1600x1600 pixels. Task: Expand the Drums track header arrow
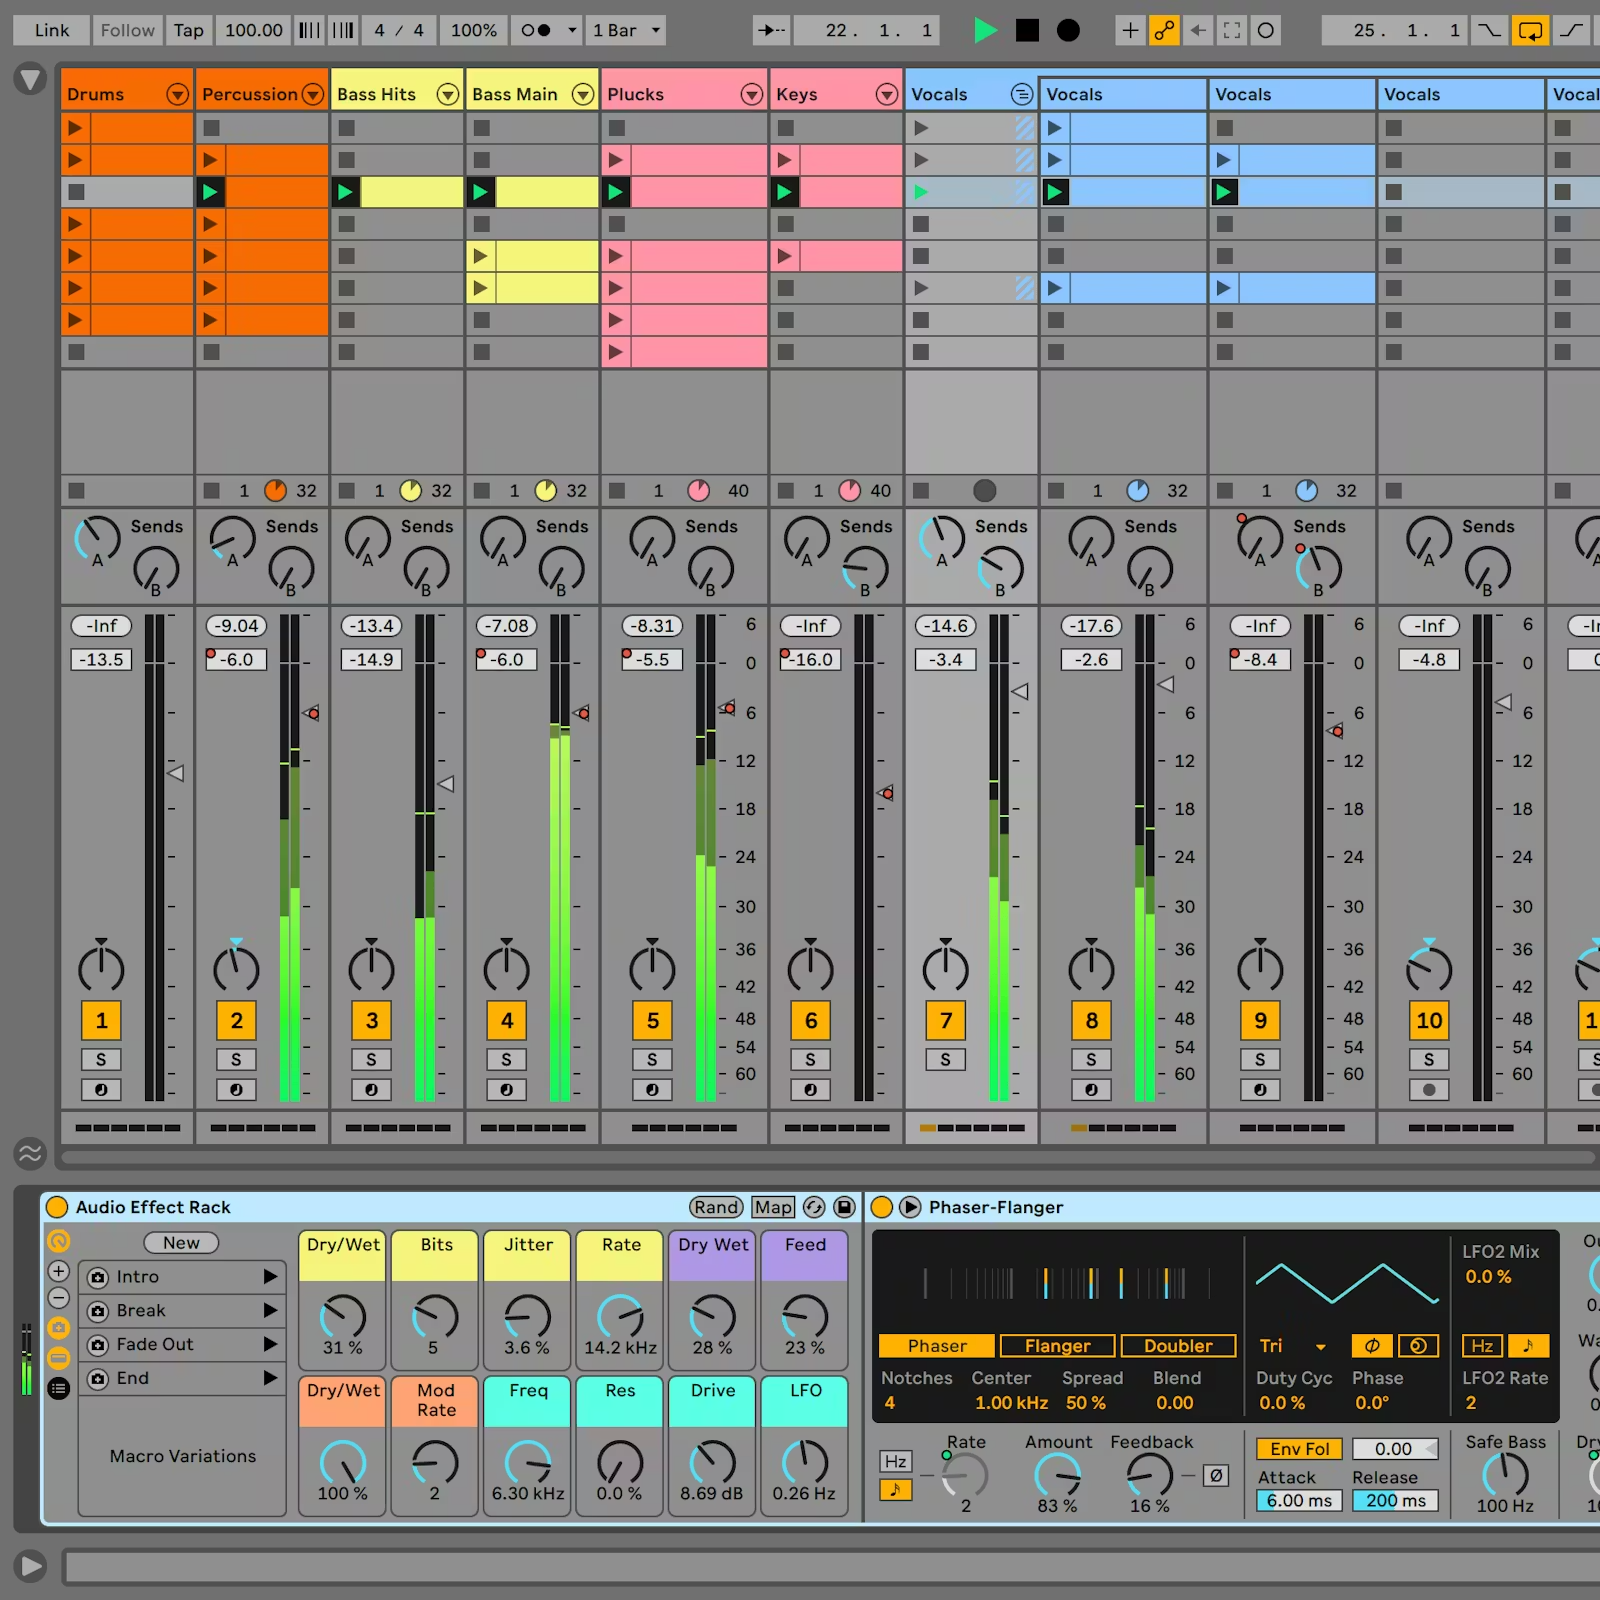click(177, 94)
